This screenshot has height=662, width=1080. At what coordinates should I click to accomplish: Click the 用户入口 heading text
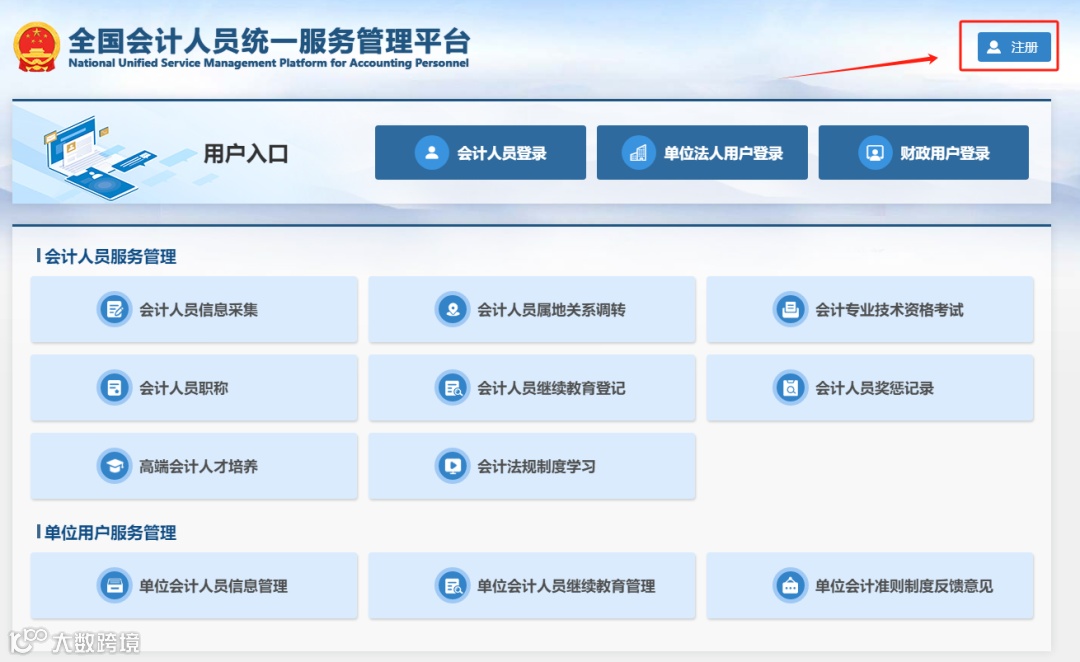coord(245,153)
